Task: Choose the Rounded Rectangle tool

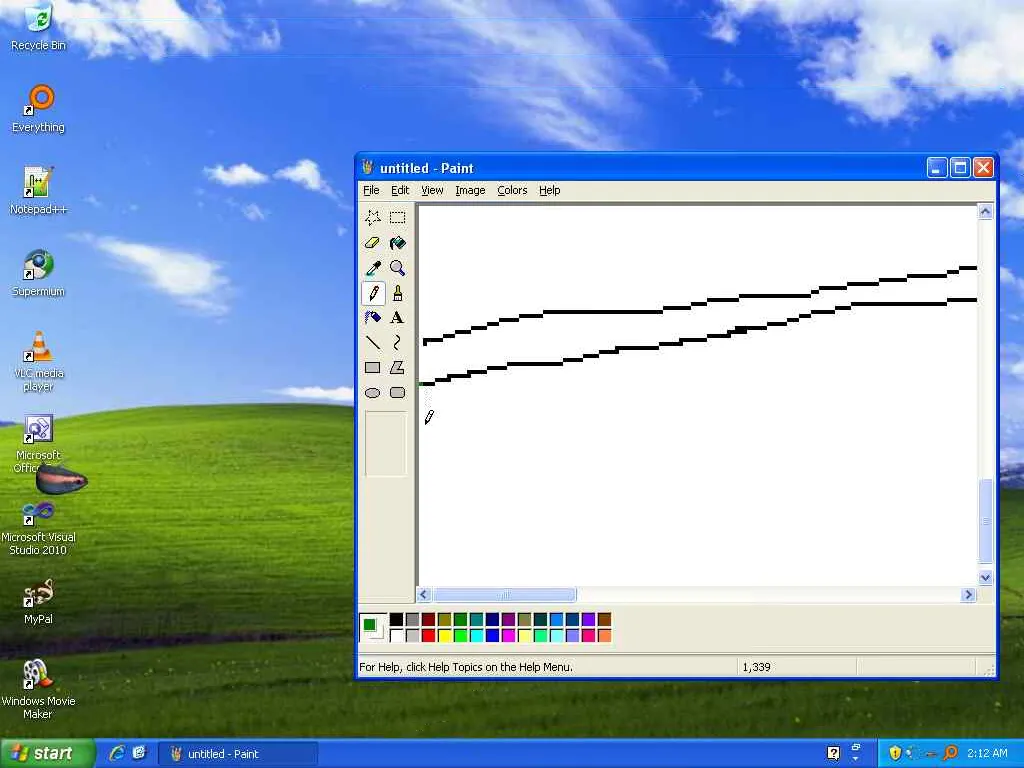Action: (x=397, y=392)
